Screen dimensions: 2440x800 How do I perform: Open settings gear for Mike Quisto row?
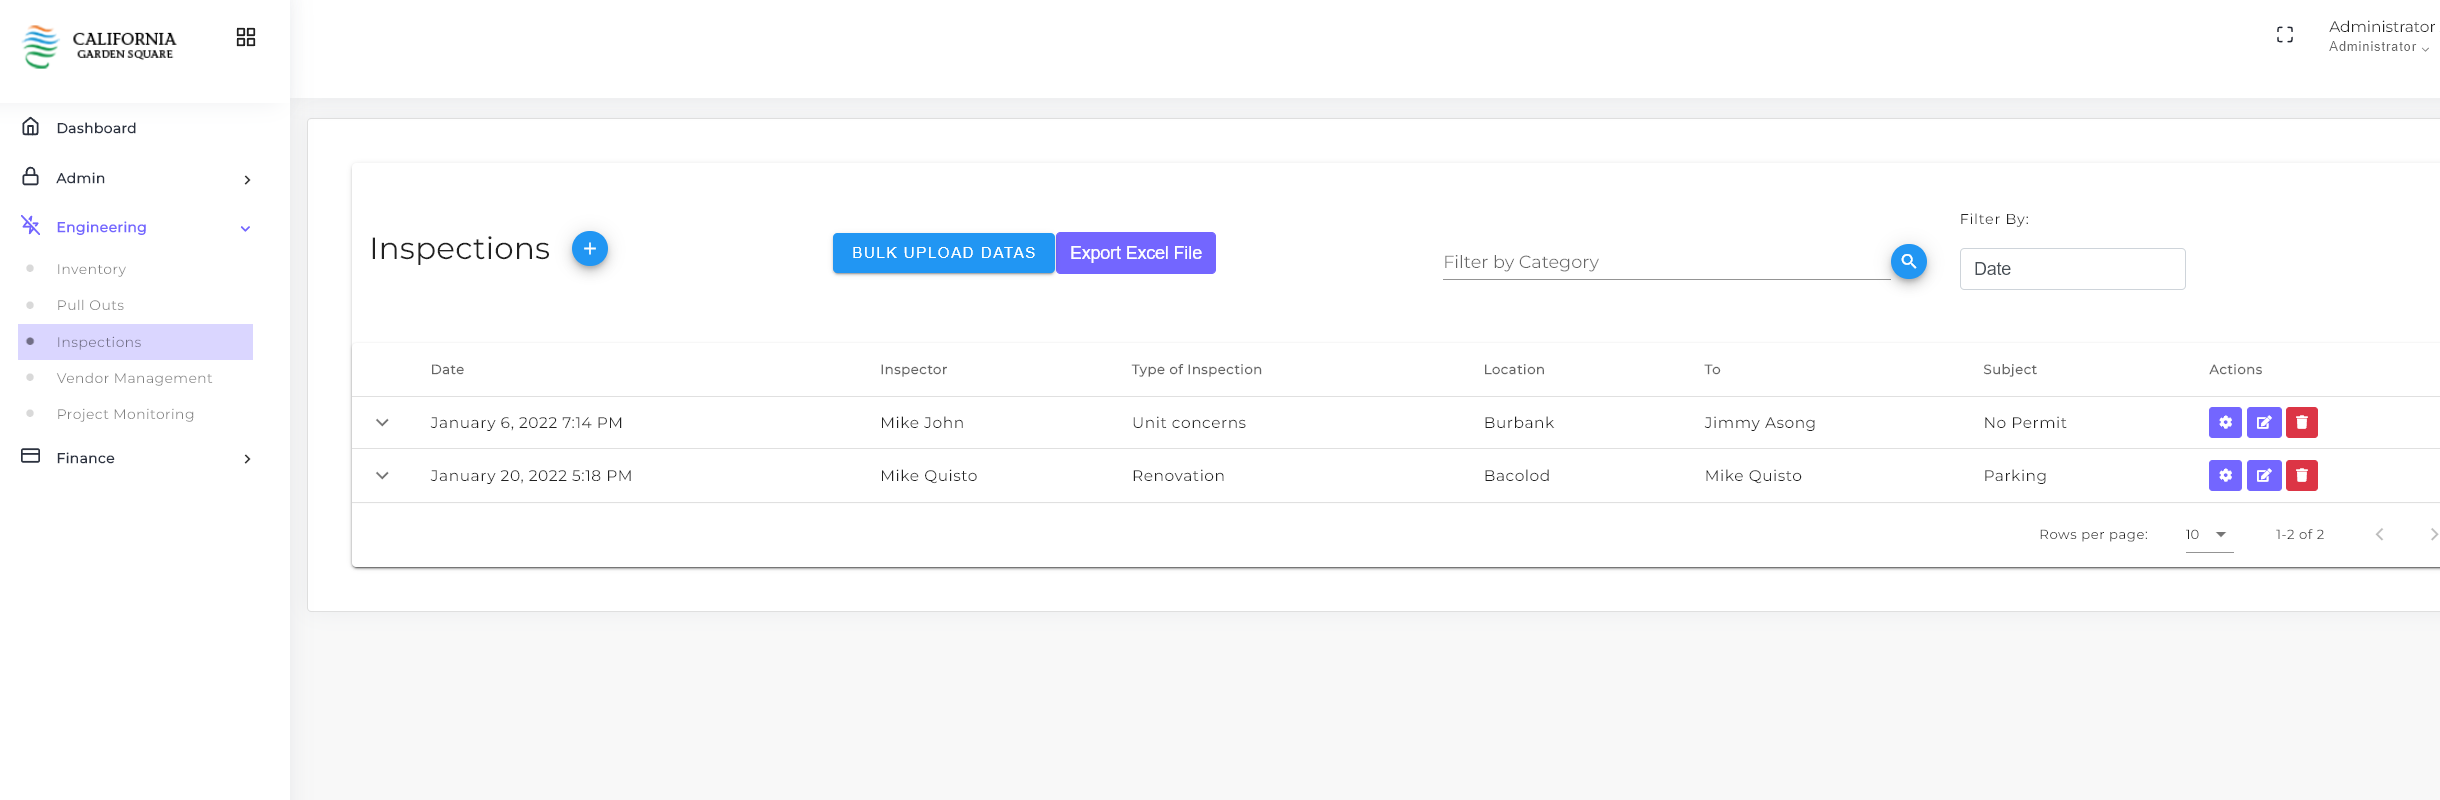point(2225,476)
